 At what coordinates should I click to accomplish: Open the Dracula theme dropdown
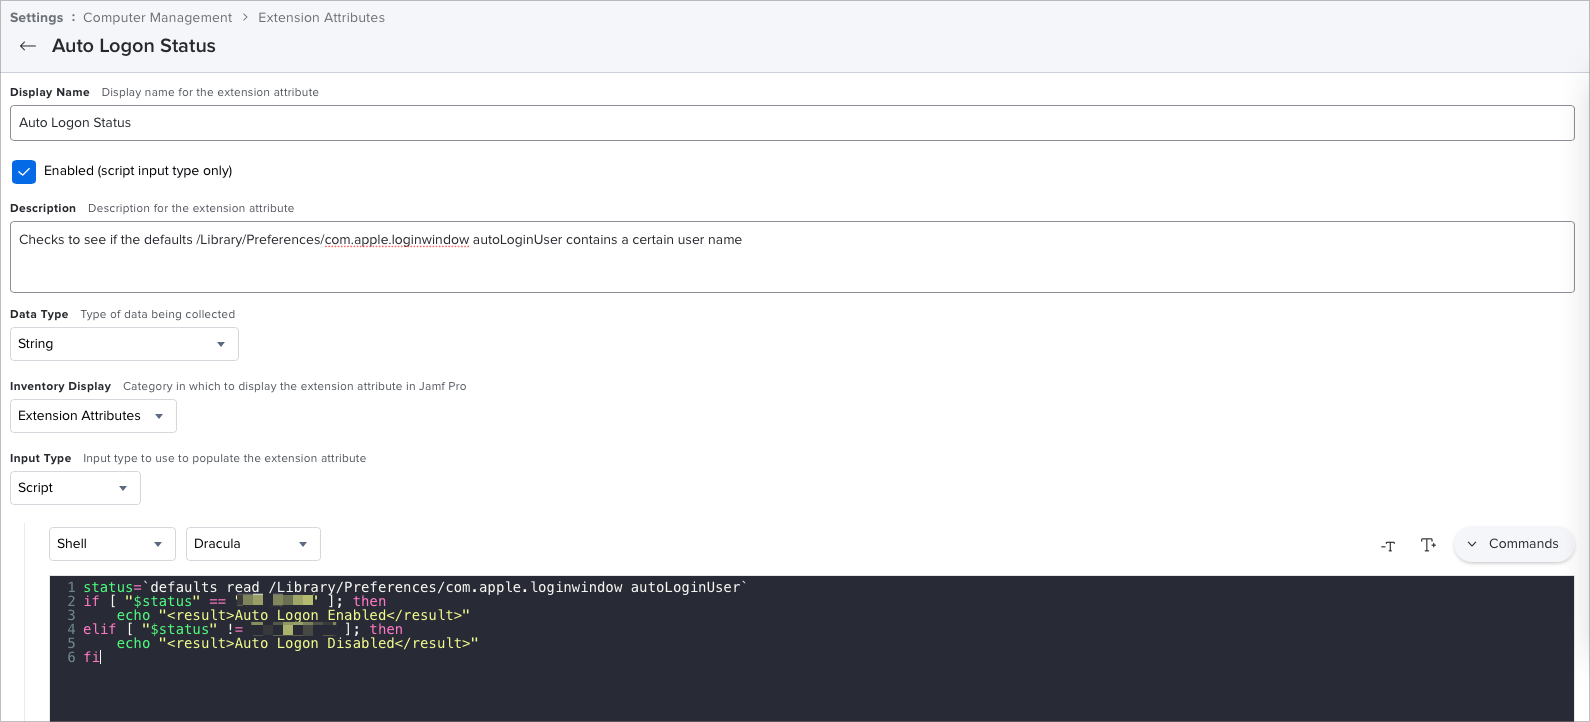tap(253, 544)
